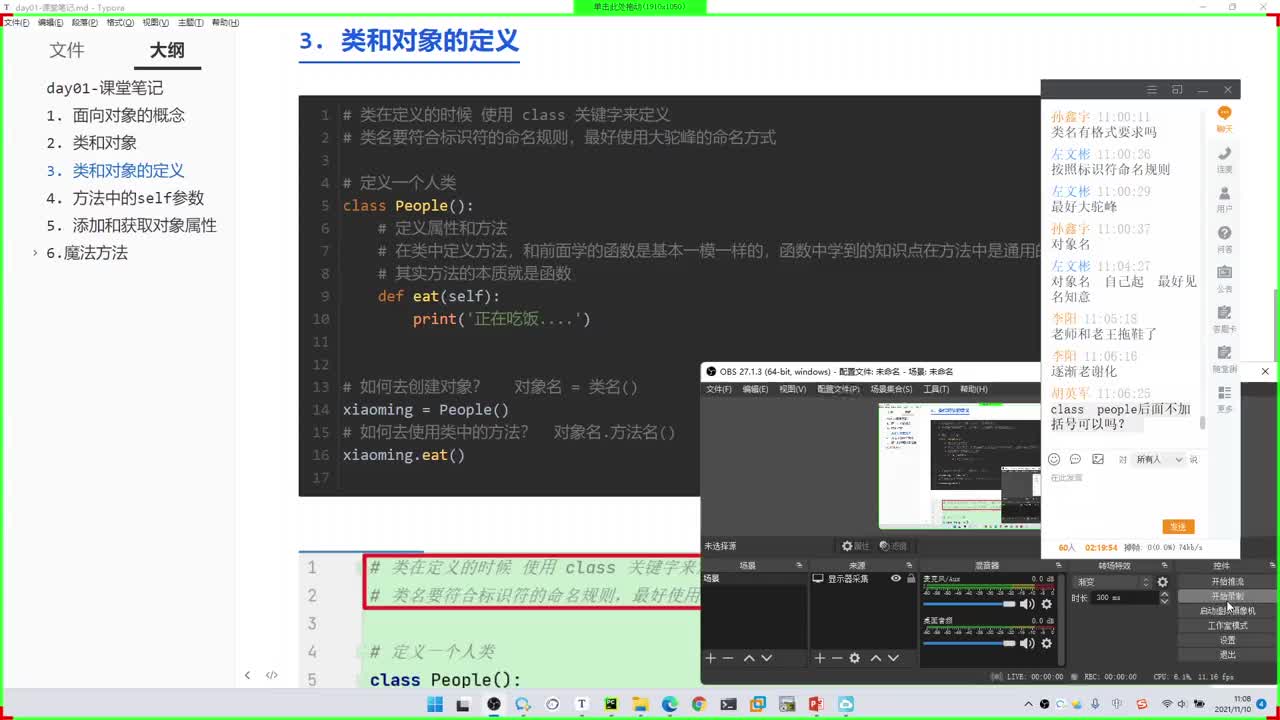Open Windows Start button on taskbar

(435, 704)
